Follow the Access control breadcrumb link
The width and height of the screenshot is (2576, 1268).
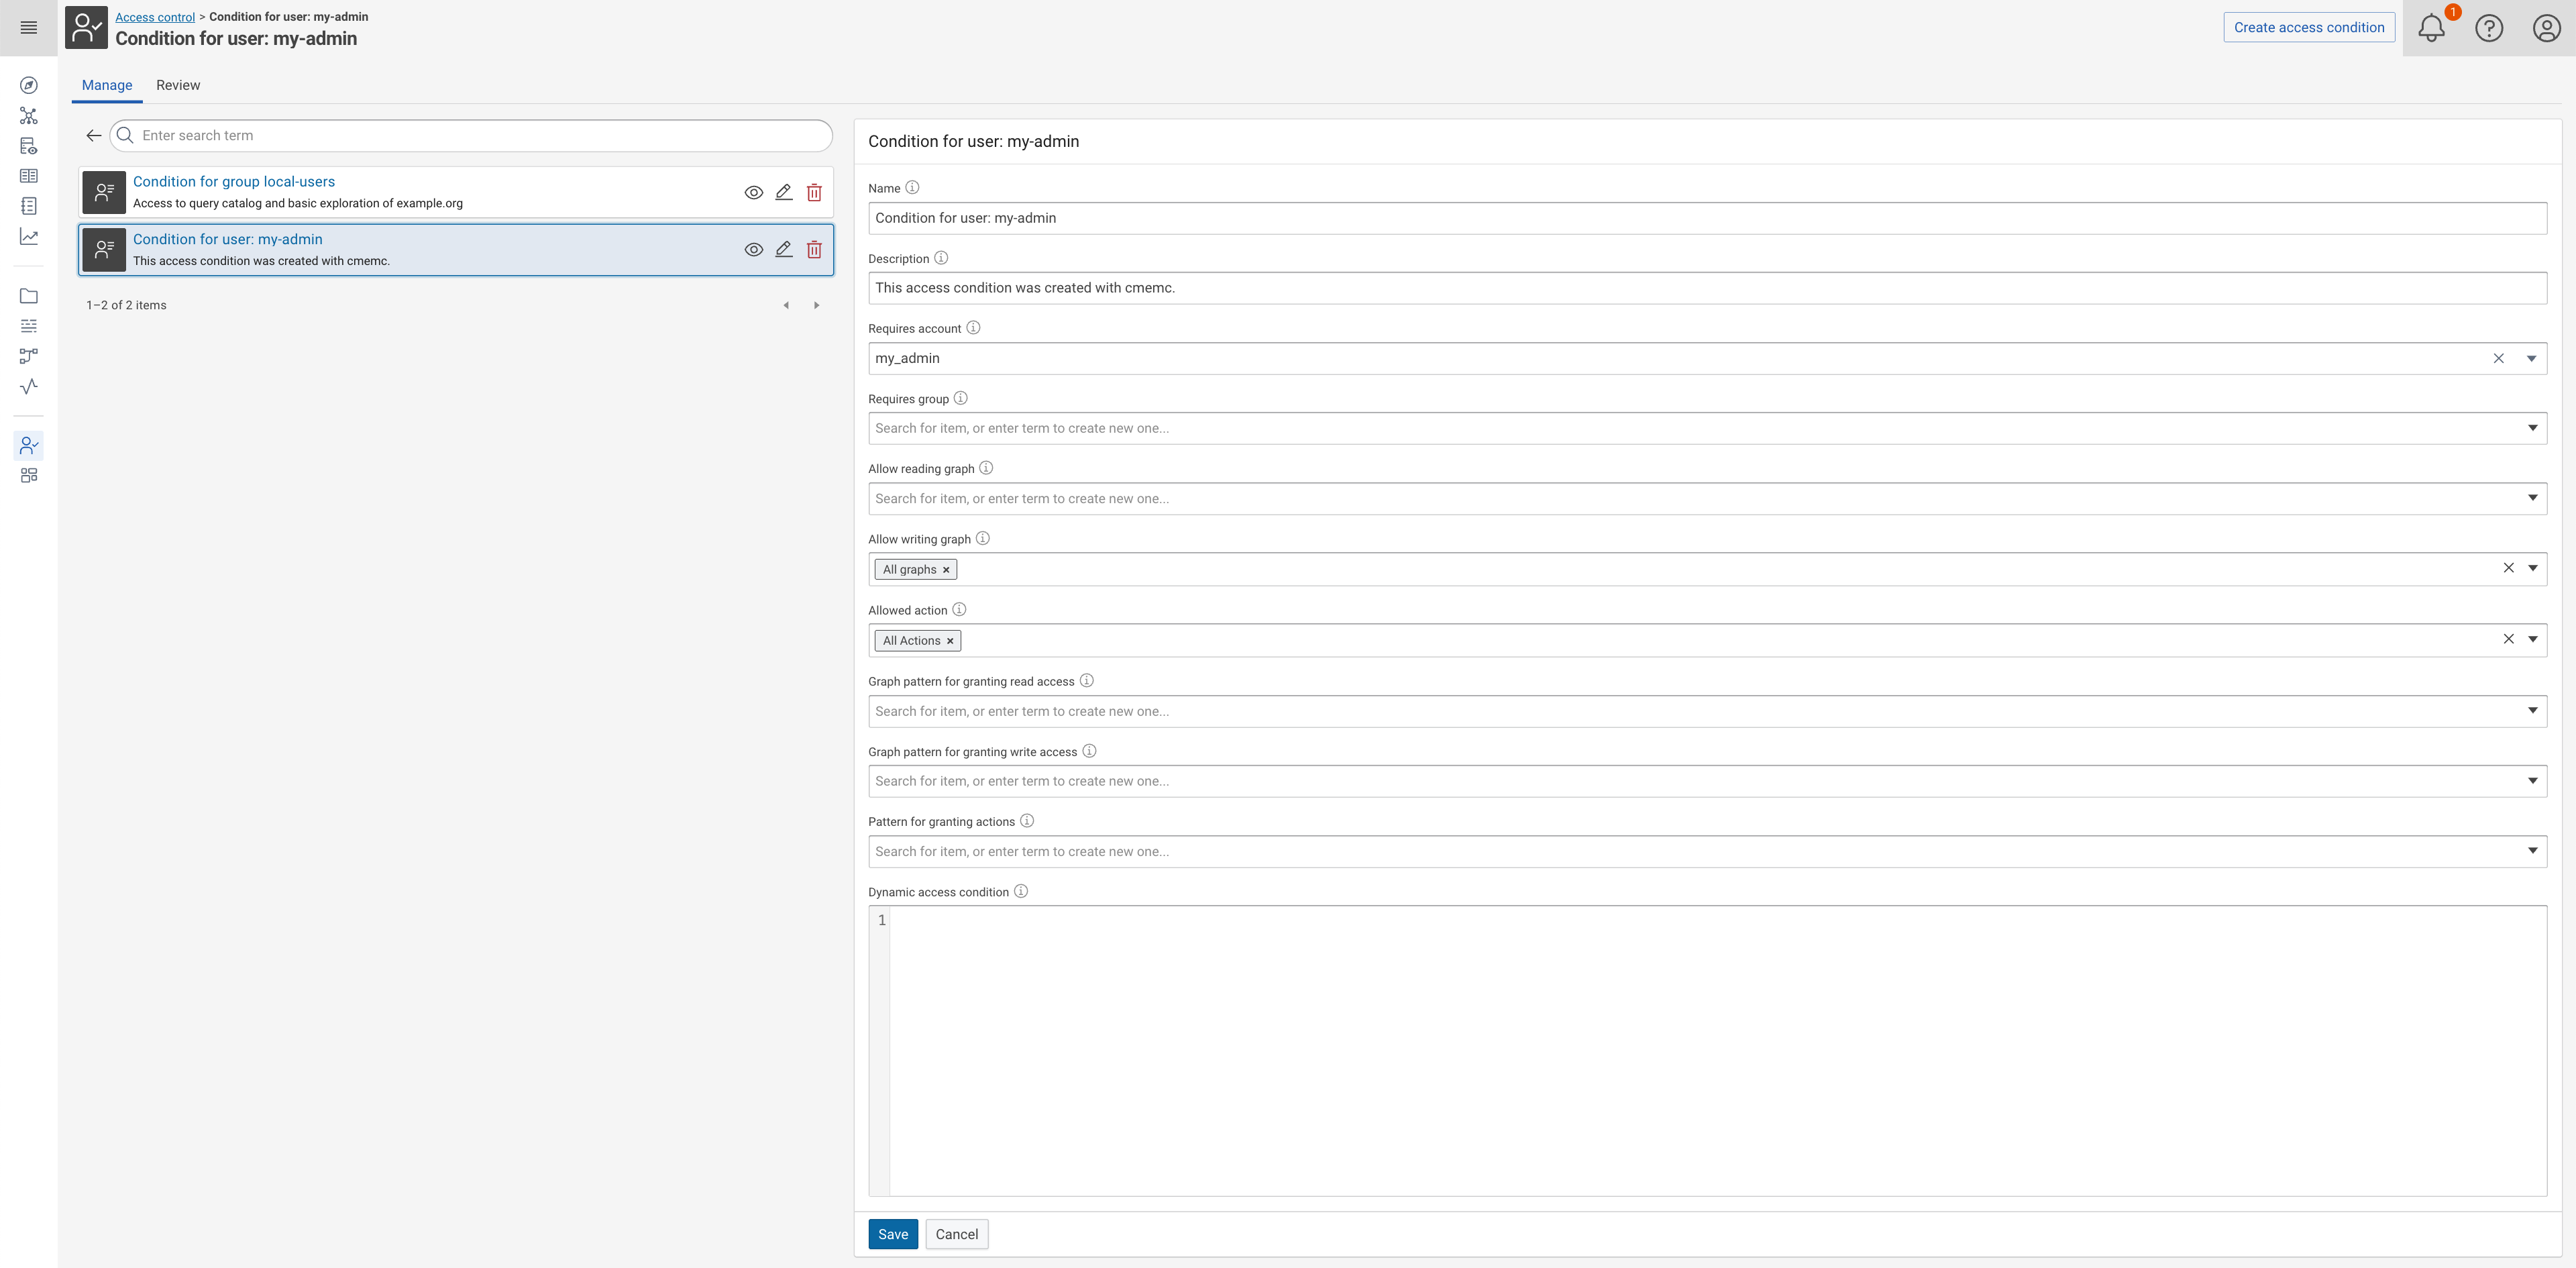pyautogui.click(x=154, y=16)
